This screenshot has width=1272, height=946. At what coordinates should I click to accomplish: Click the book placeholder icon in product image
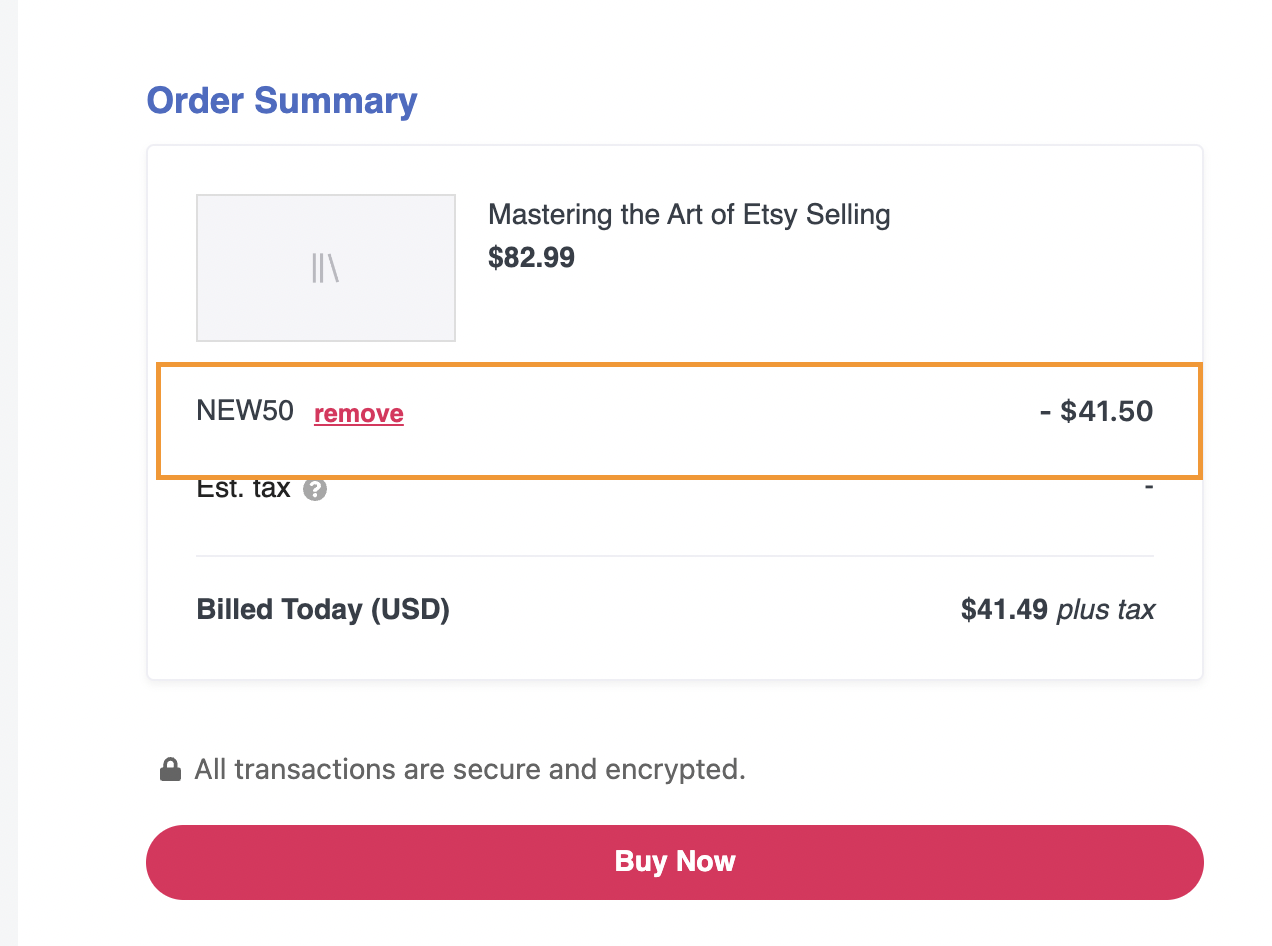pyautogui.click(x=325, y=268)
